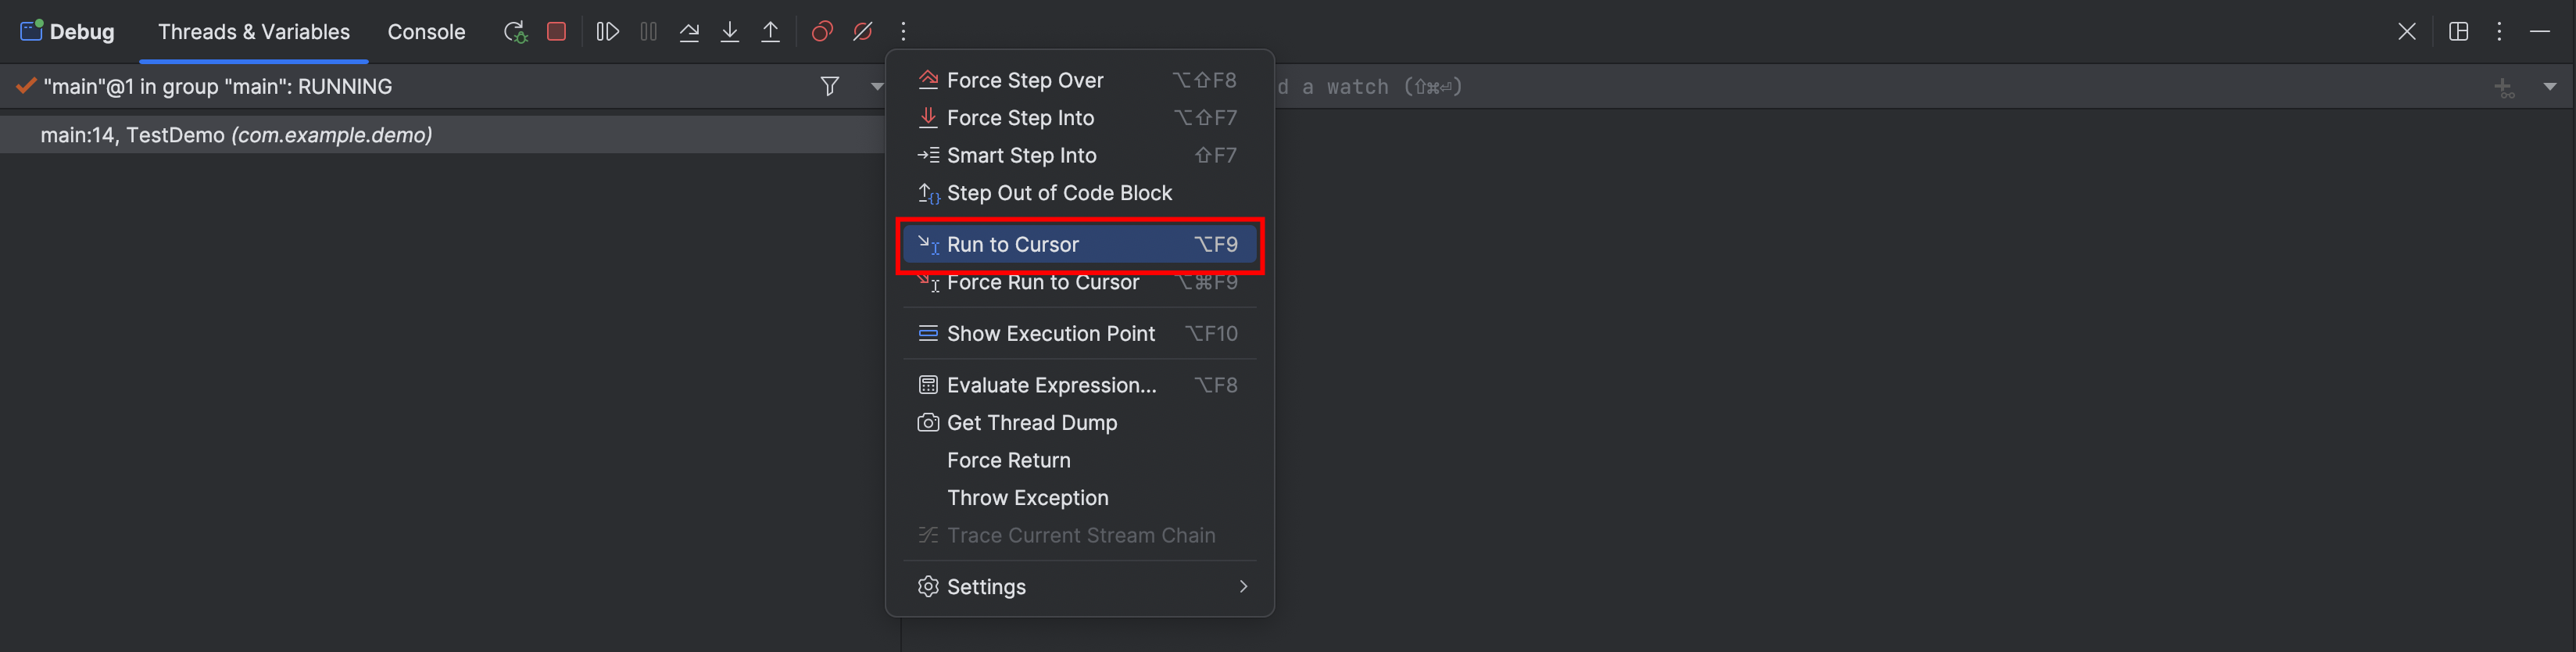Click the Step Into toolbar icon
This screenshot has height=652, width=2576.
[730, 32]
